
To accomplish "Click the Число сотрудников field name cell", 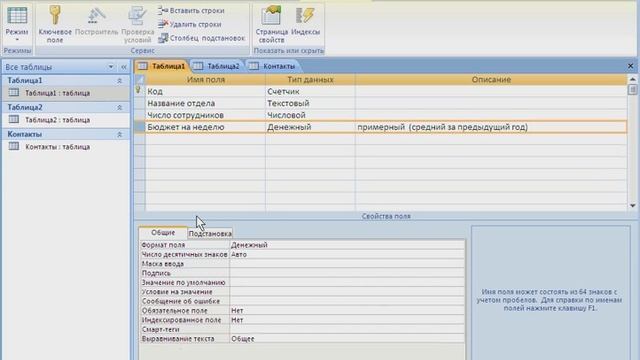I will point(205,115).
